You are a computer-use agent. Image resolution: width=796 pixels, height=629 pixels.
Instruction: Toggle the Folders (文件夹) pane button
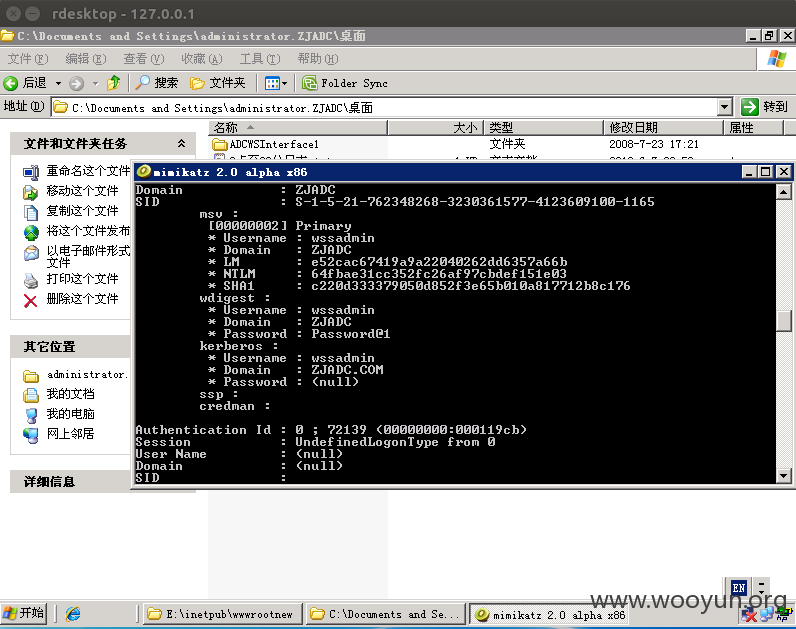pos(218,83)
